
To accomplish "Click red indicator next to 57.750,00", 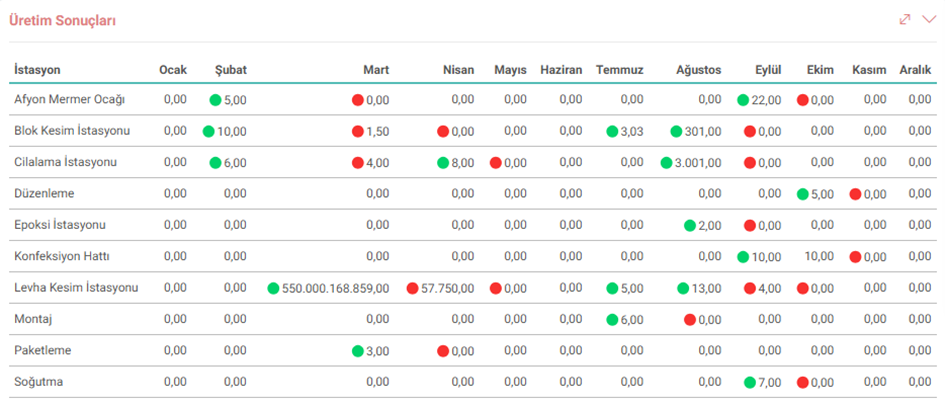I will pos(412,289).
